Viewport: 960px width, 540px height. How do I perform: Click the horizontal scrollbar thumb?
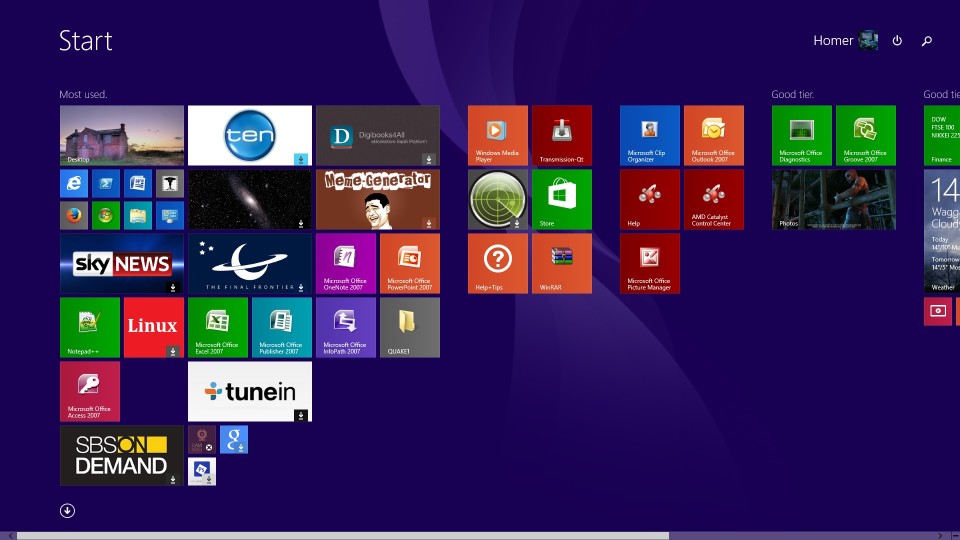coord(343,536)
